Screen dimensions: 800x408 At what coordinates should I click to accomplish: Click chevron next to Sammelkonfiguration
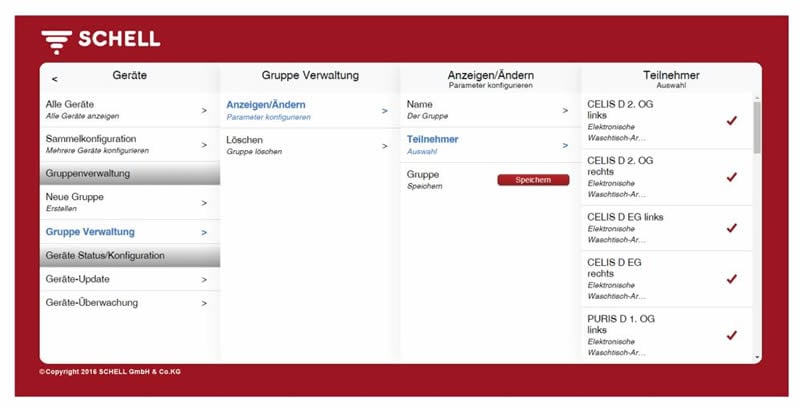click(204, 145)
